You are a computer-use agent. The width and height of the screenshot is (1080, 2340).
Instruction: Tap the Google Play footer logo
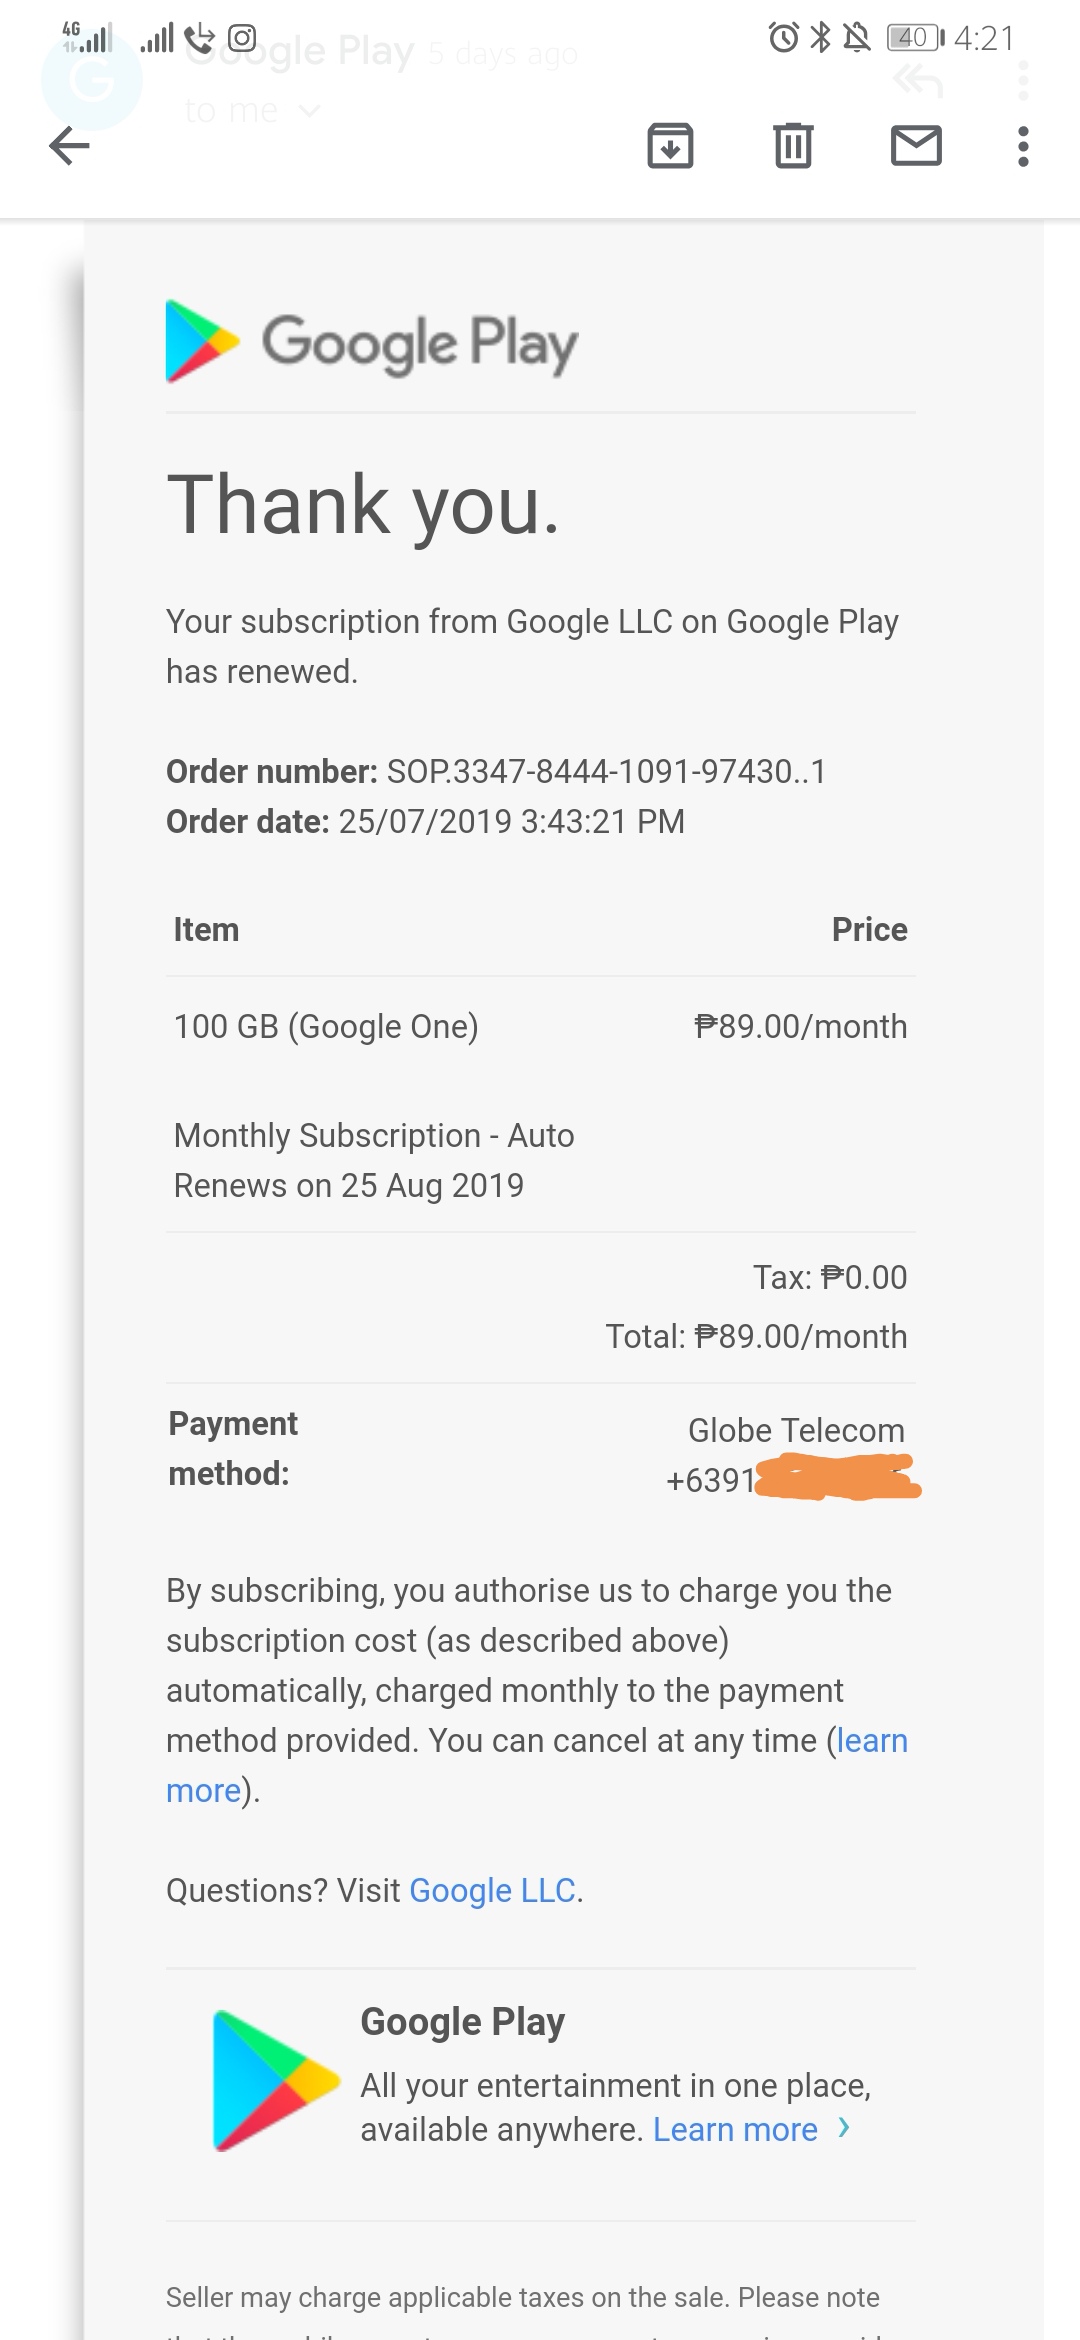click(x=276, y=2080)
